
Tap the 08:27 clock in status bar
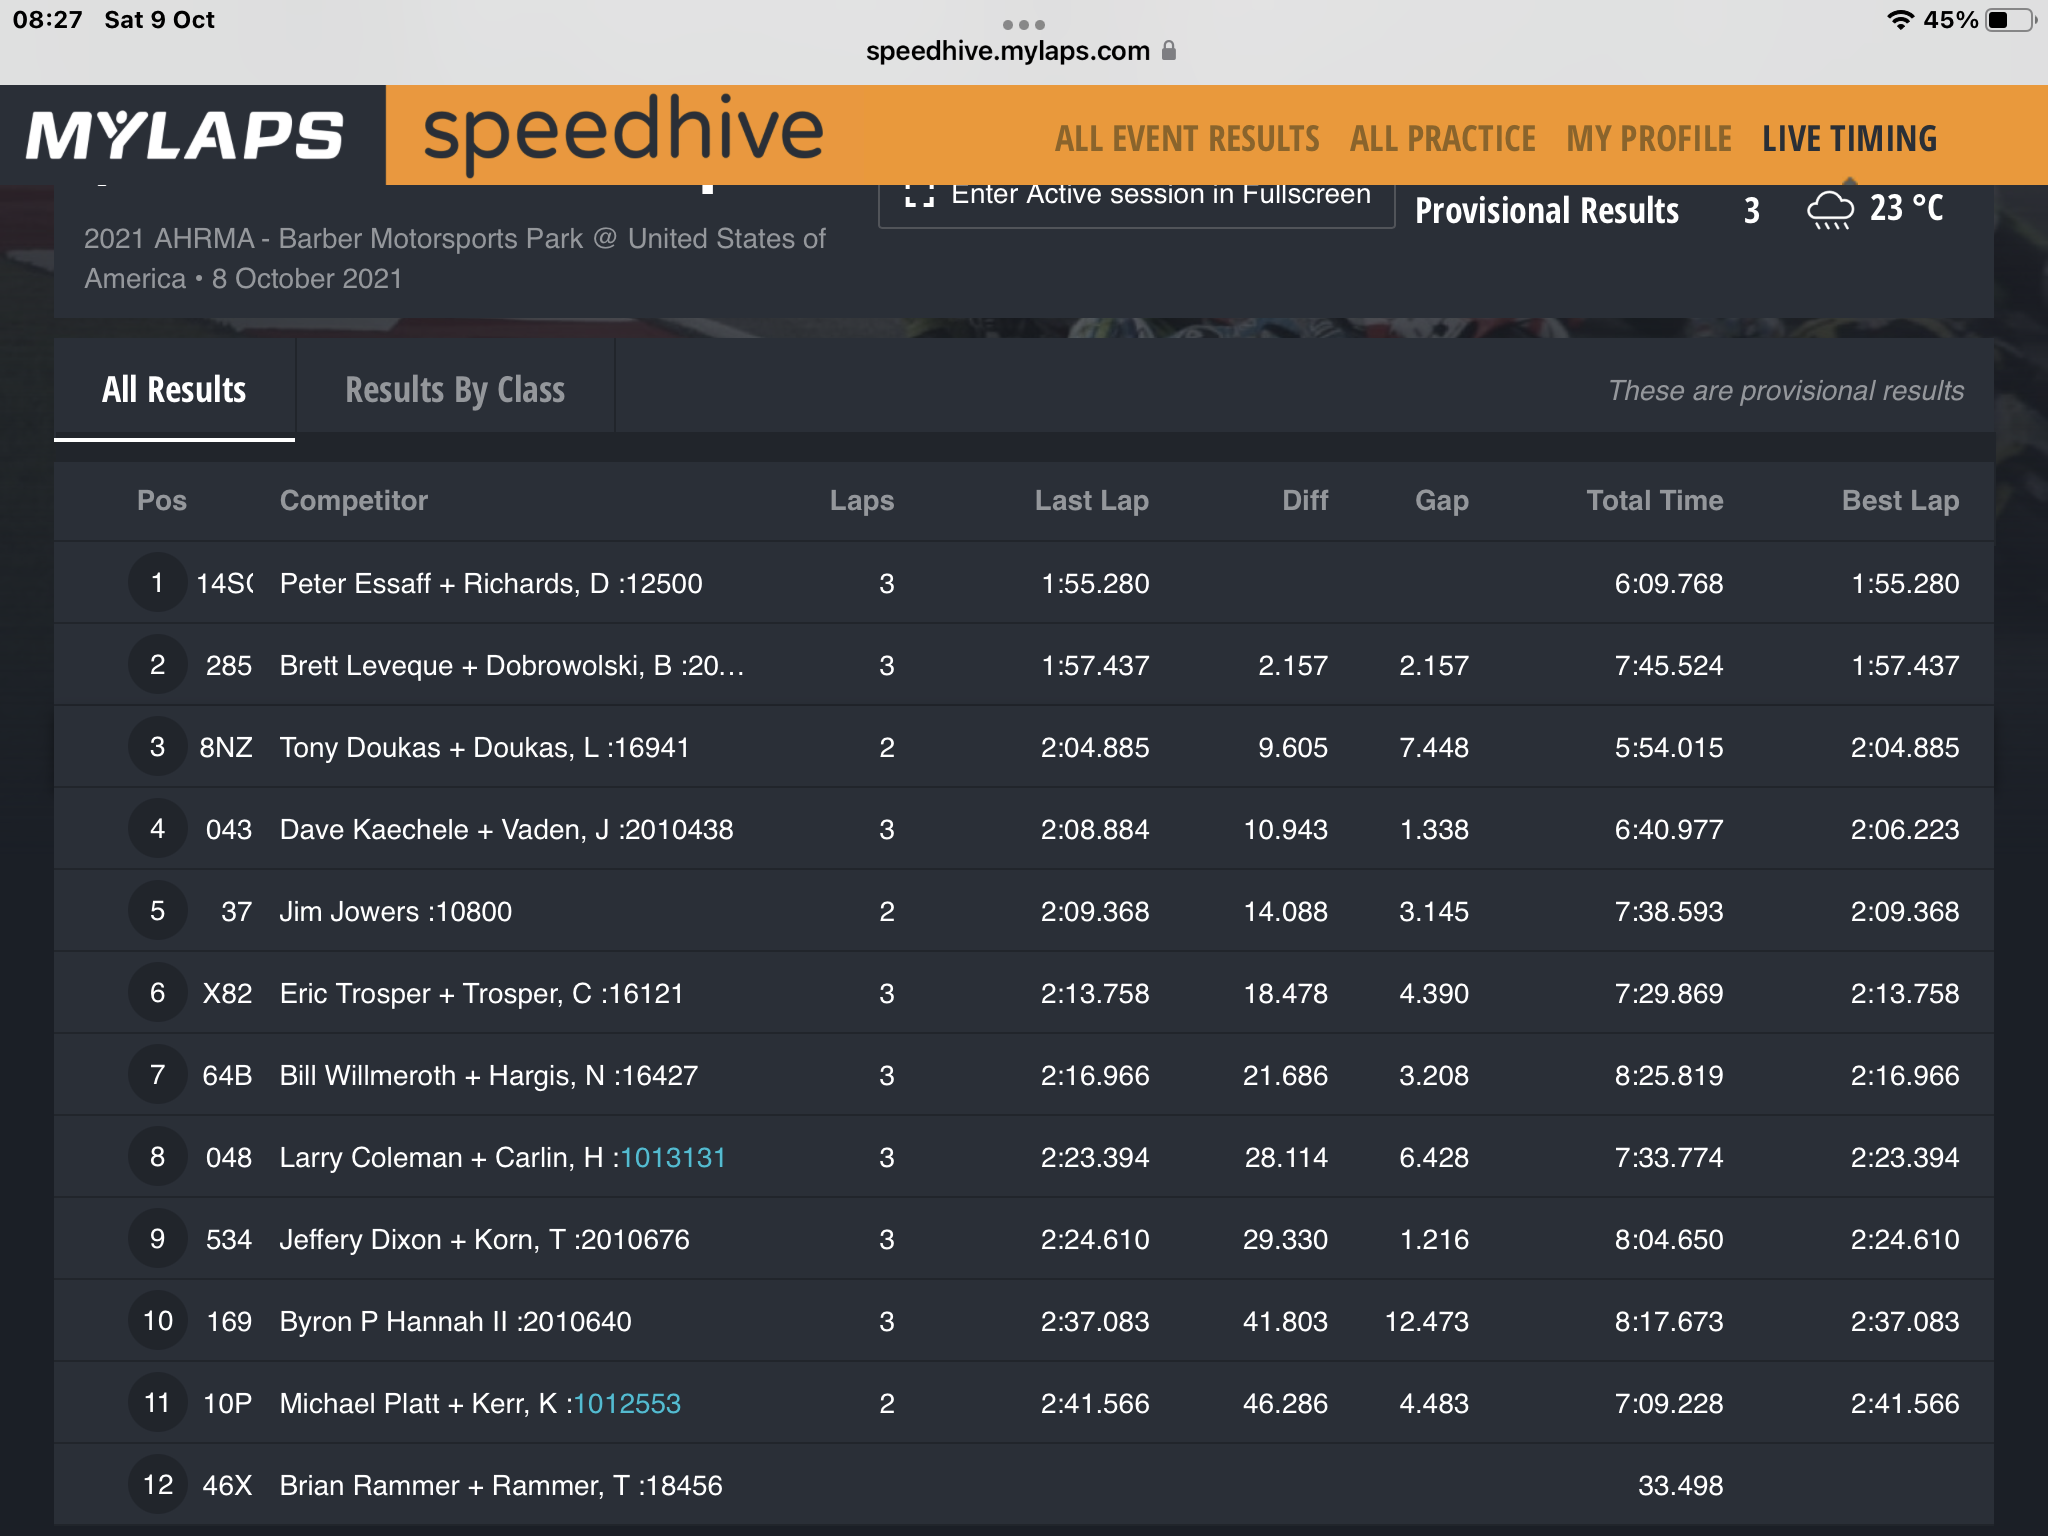pyautogui.click(x=47, y=20)
